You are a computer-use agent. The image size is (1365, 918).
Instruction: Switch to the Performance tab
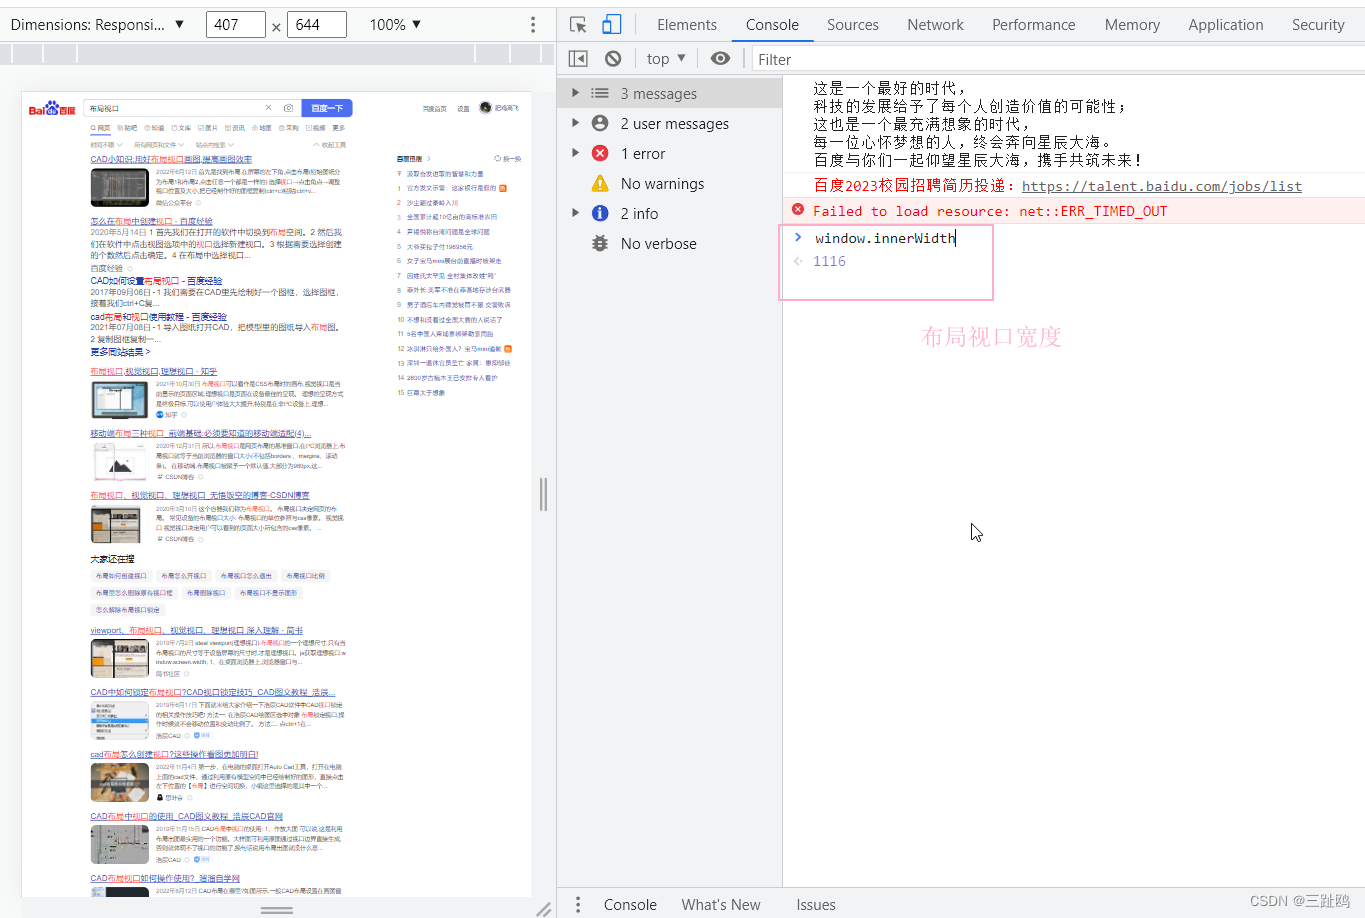pyautogui.click(x=1034, y=25)
